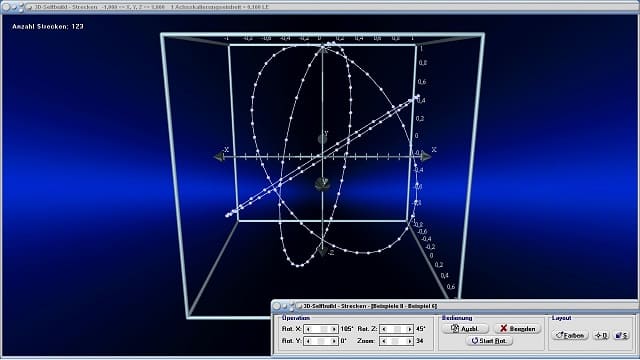Increase Zoom with right arrow
The width and height of the screenshot is (640, 360).
point(409,341)
